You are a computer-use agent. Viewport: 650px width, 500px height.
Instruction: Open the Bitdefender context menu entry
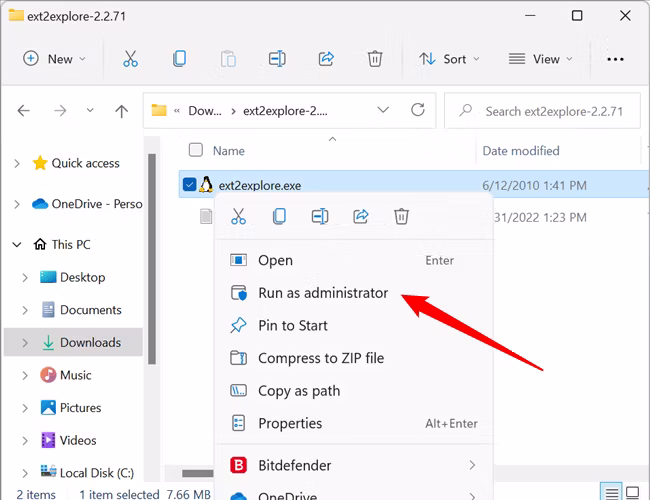[354, 465]
